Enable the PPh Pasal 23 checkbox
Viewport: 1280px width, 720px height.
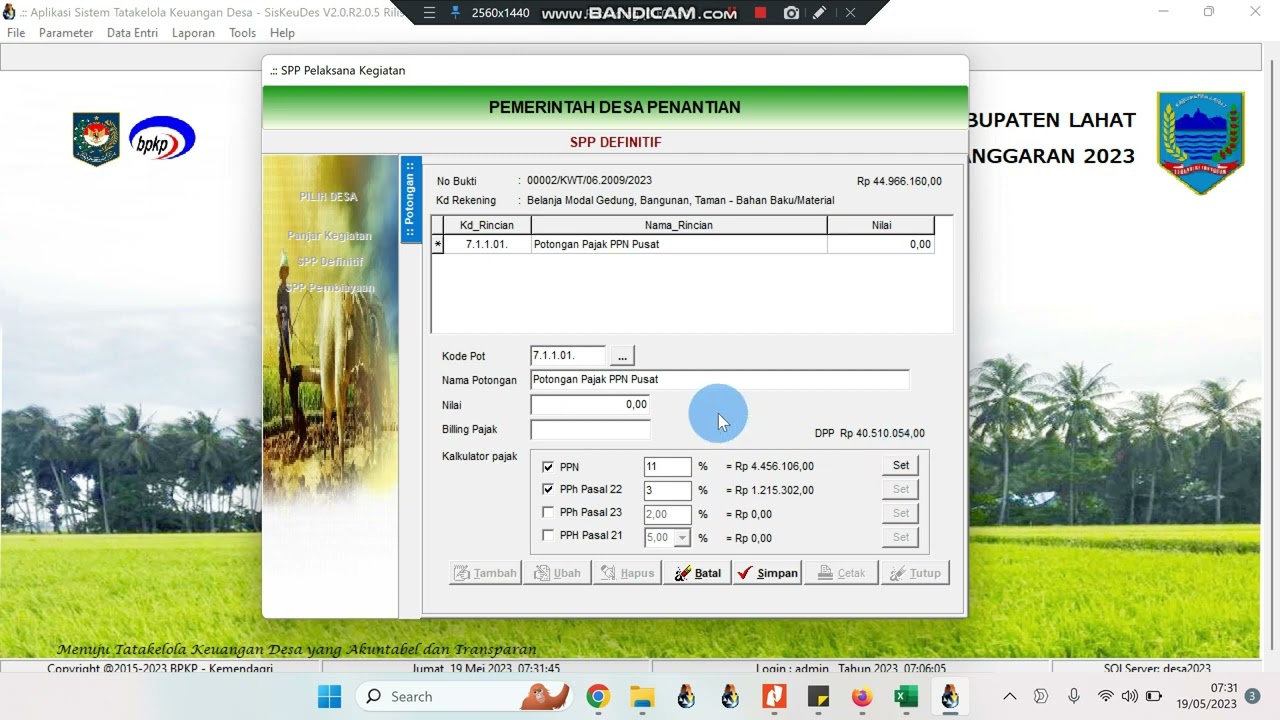(548, 513)
